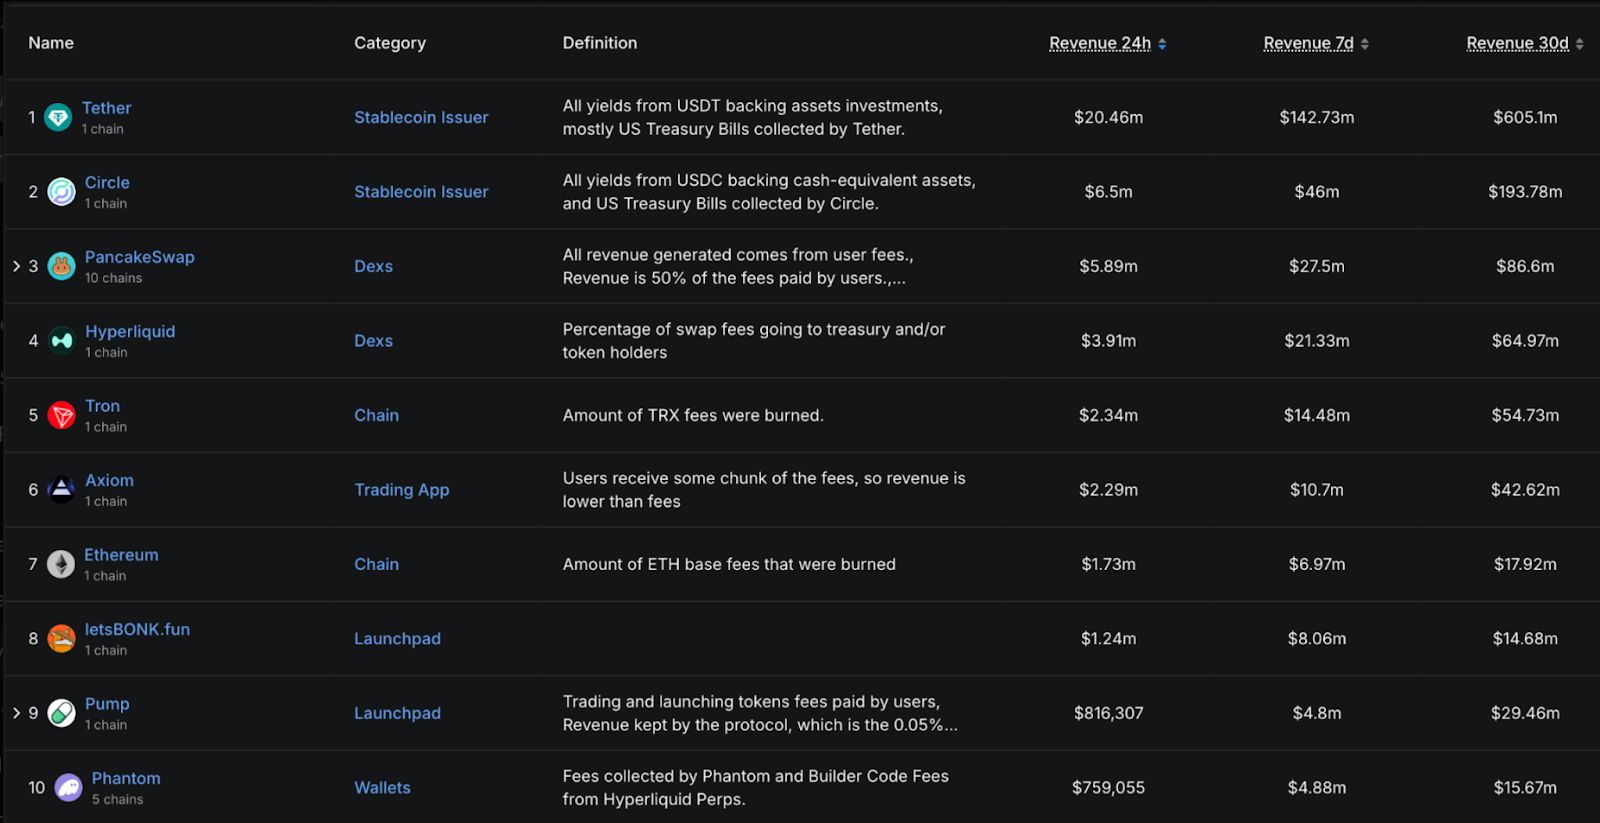Click the Revenue 30d column header

point(1517,43)
